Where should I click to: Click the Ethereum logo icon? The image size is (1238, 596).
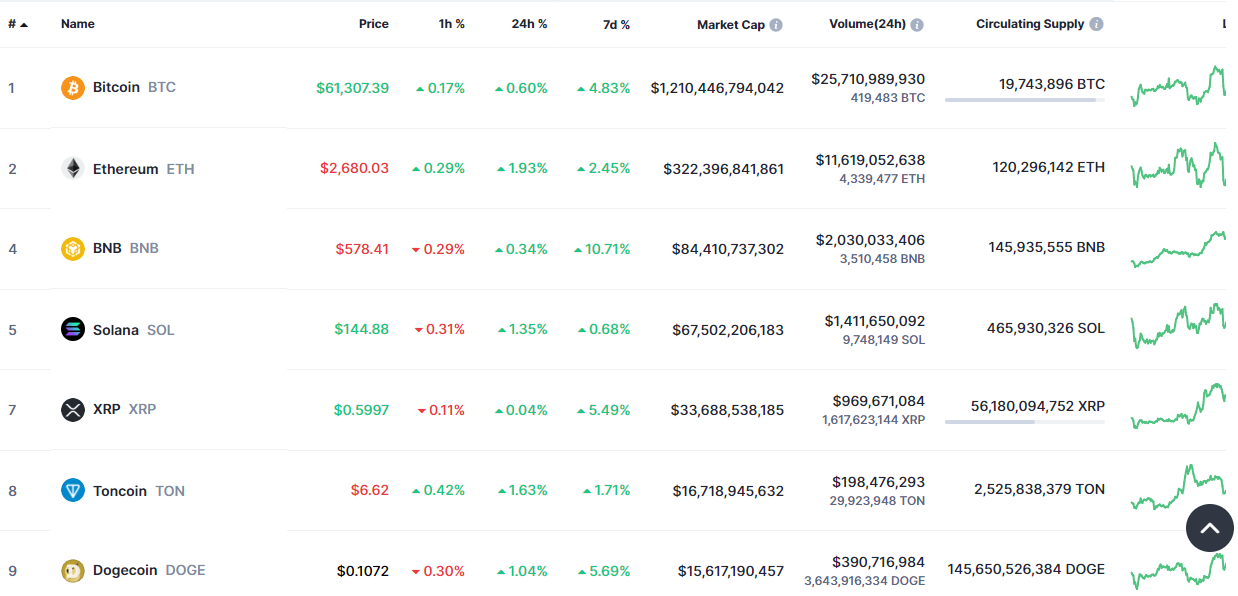73,169
